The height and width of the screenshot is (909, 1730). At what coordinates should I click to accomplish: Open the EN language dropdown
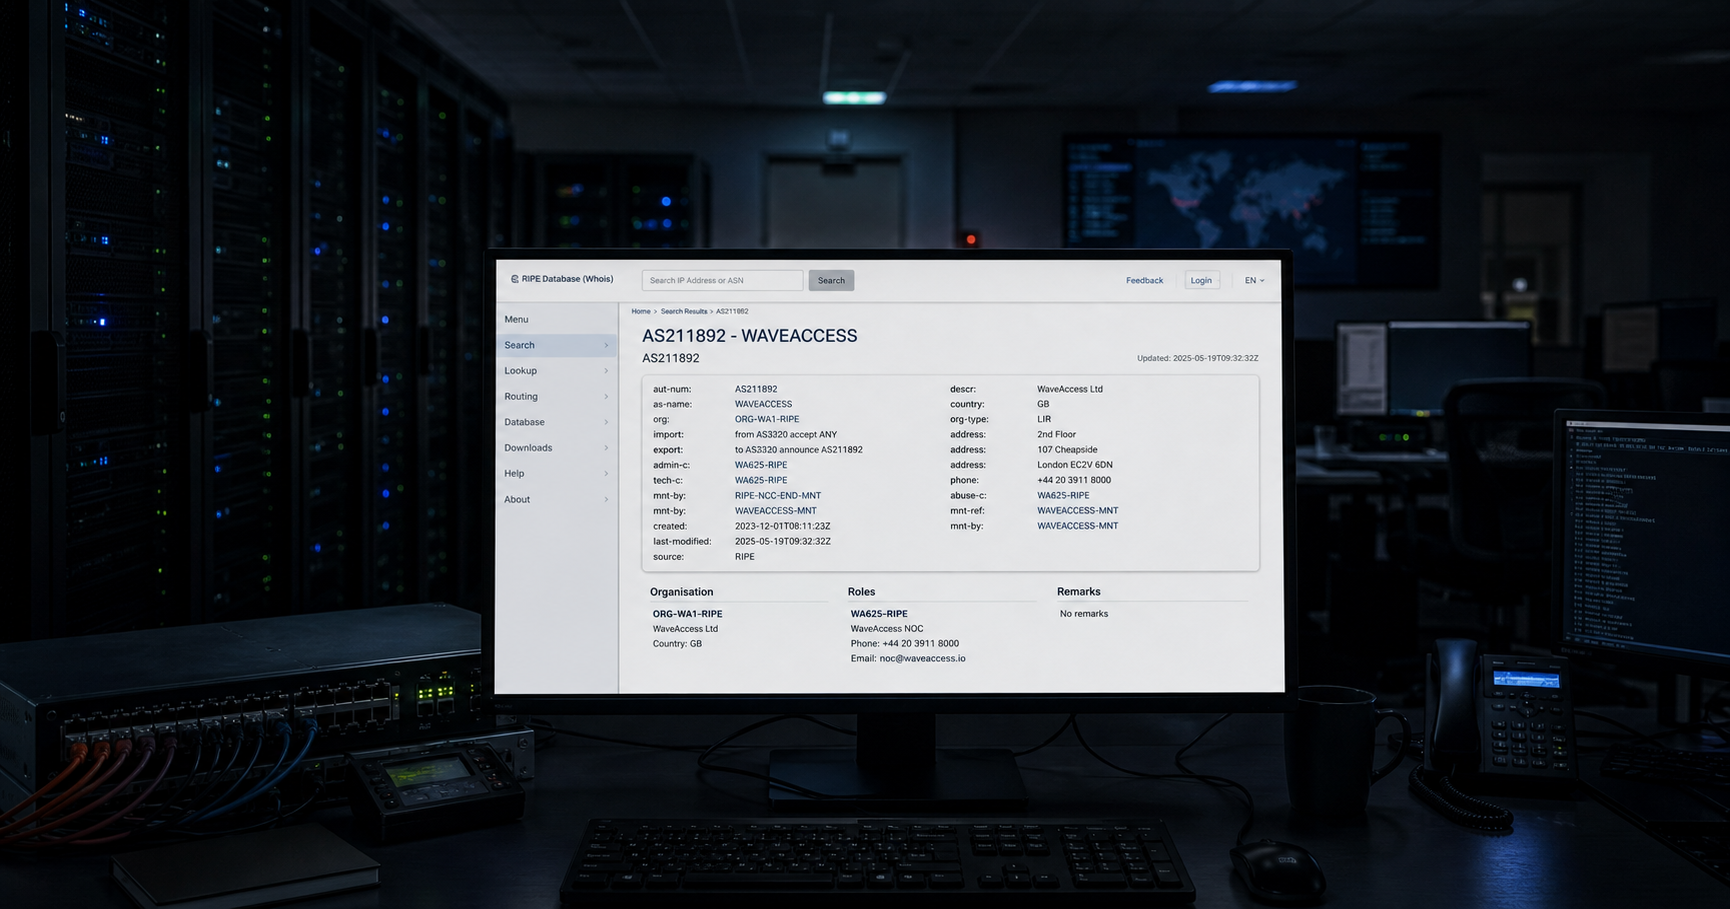click(1254, 280)
